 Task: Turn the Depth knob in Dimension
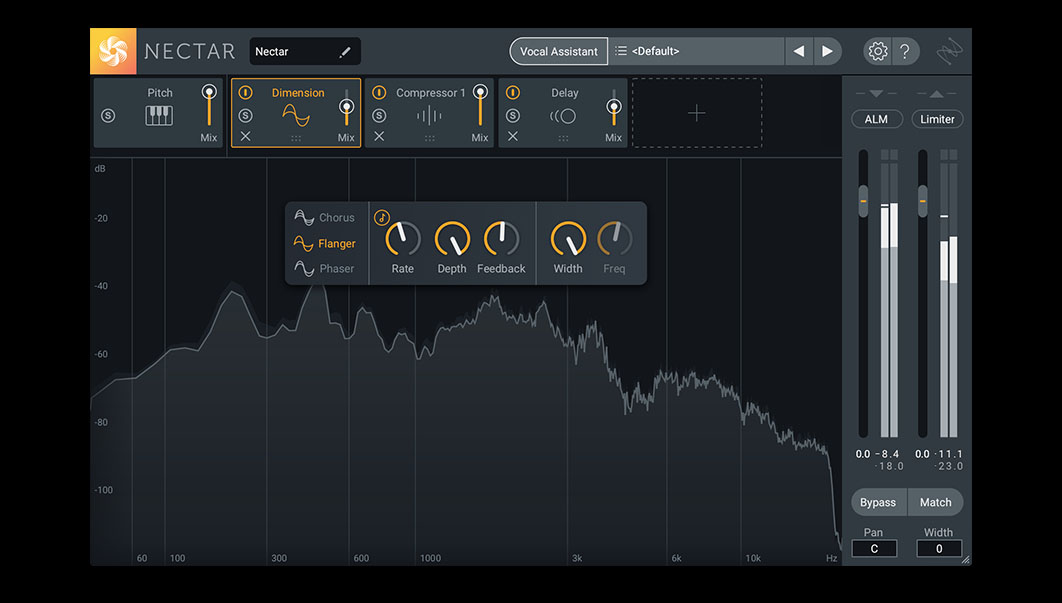(451, 240)
